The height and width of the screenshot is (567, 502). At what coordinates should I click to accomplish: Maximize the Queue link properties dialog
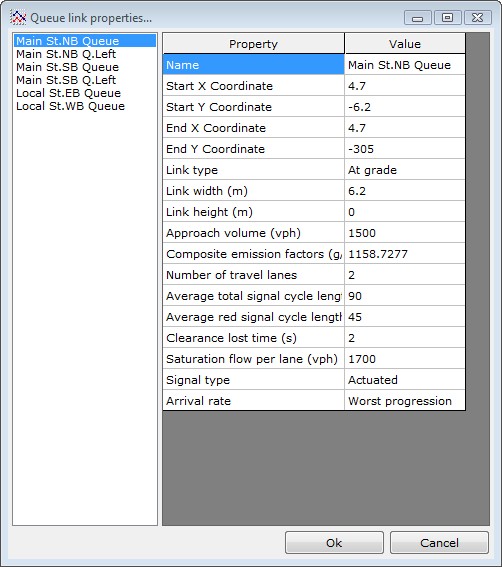[447, 18]
